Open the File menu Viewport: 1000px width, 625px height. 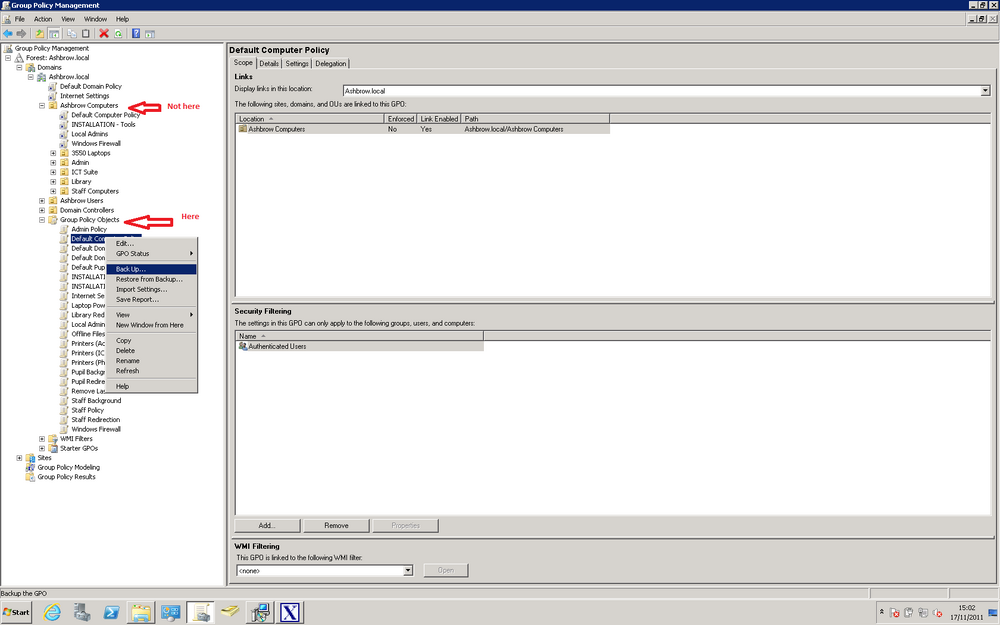click(x=20, y=19)
